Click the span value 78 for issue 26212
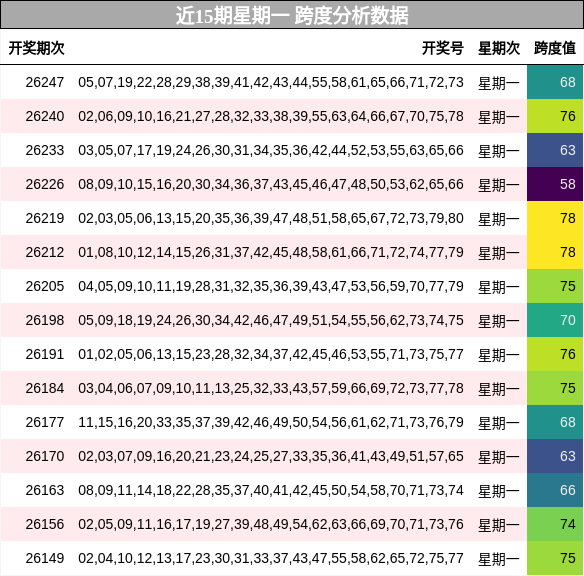The height and width of the screenshot is (576, 584). pyautogui.click(x=555, y=252)
